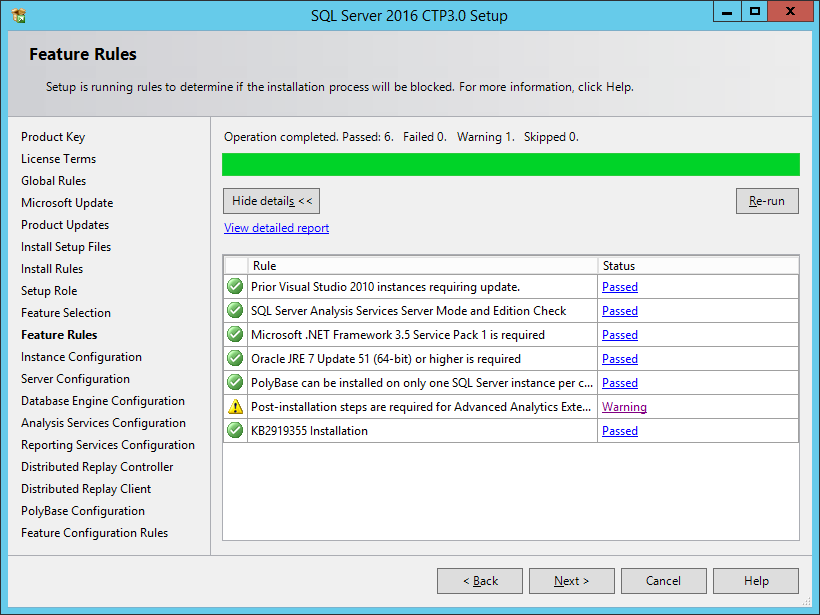
Task: Sort by the Rule column header
Action: pyautogui.click(x=422, y=266)
